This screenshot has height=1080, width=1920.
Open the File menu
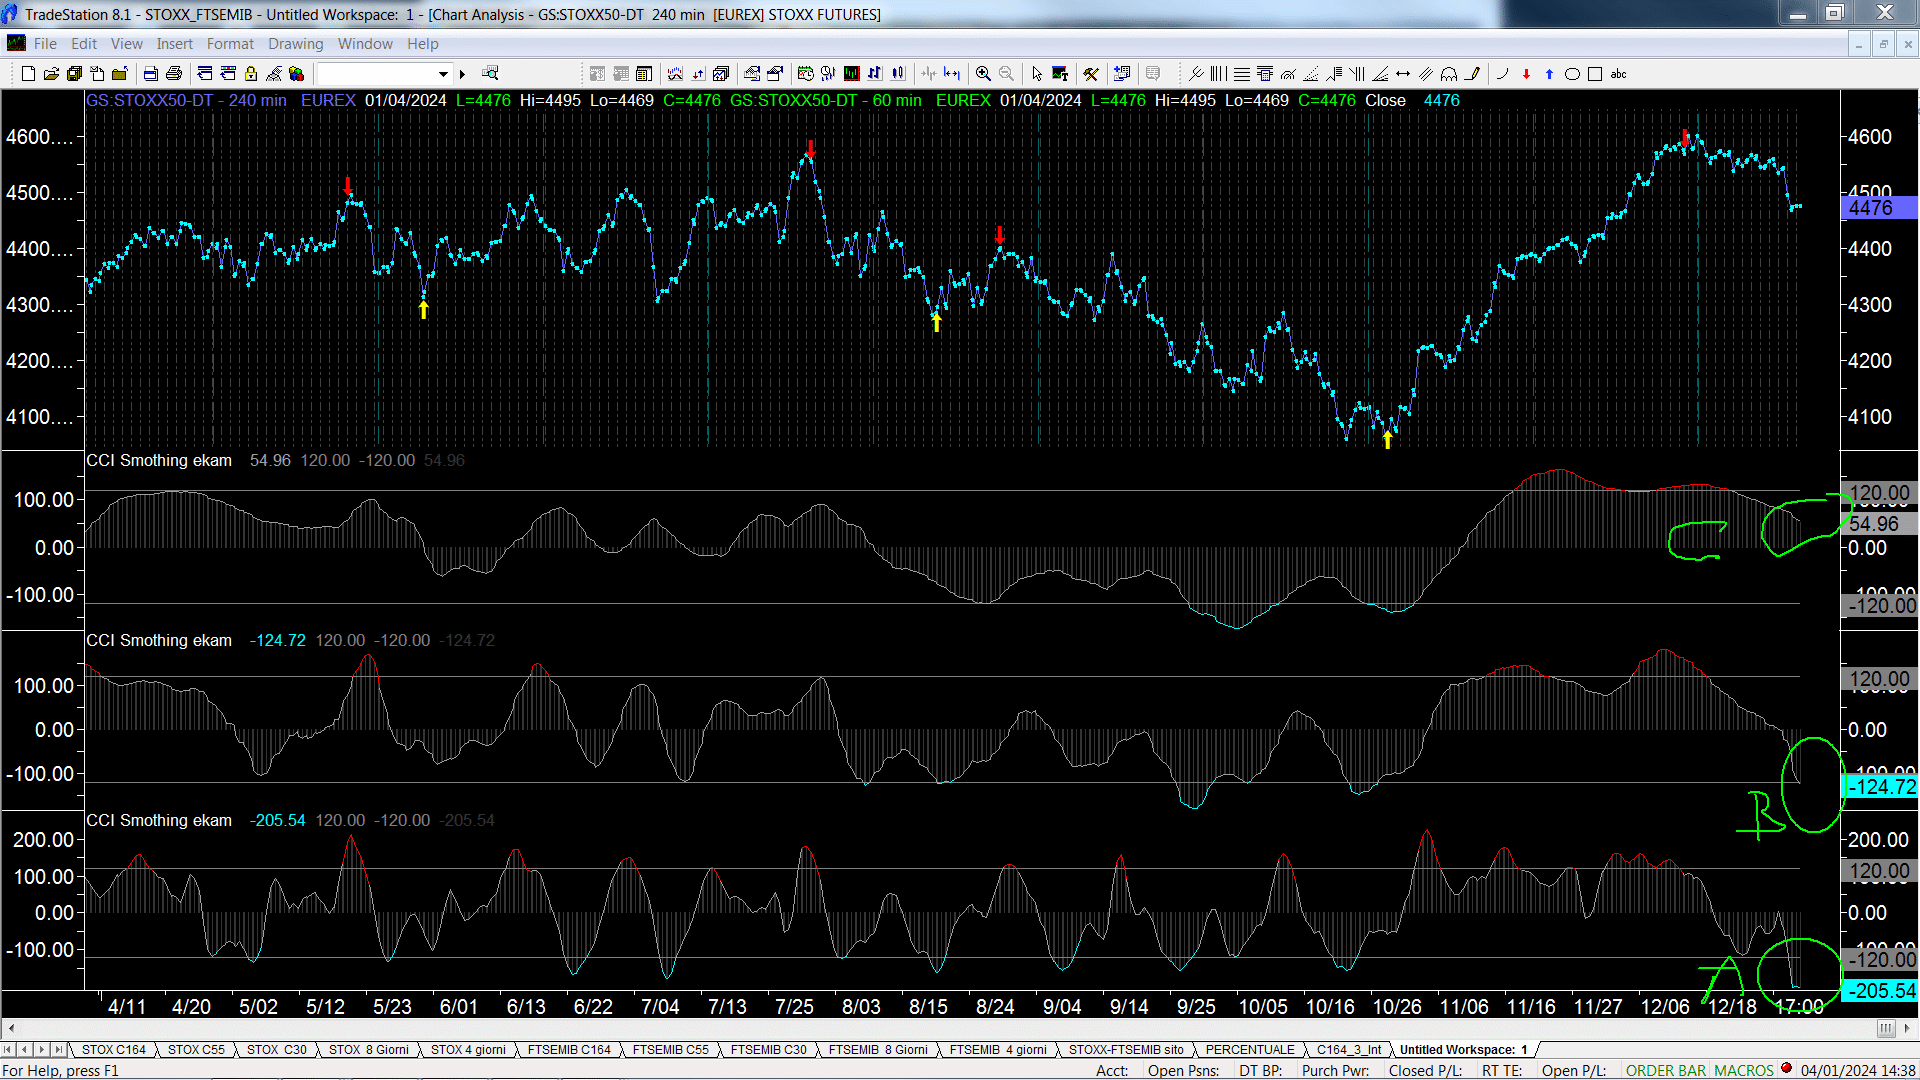tap(45, 44)
